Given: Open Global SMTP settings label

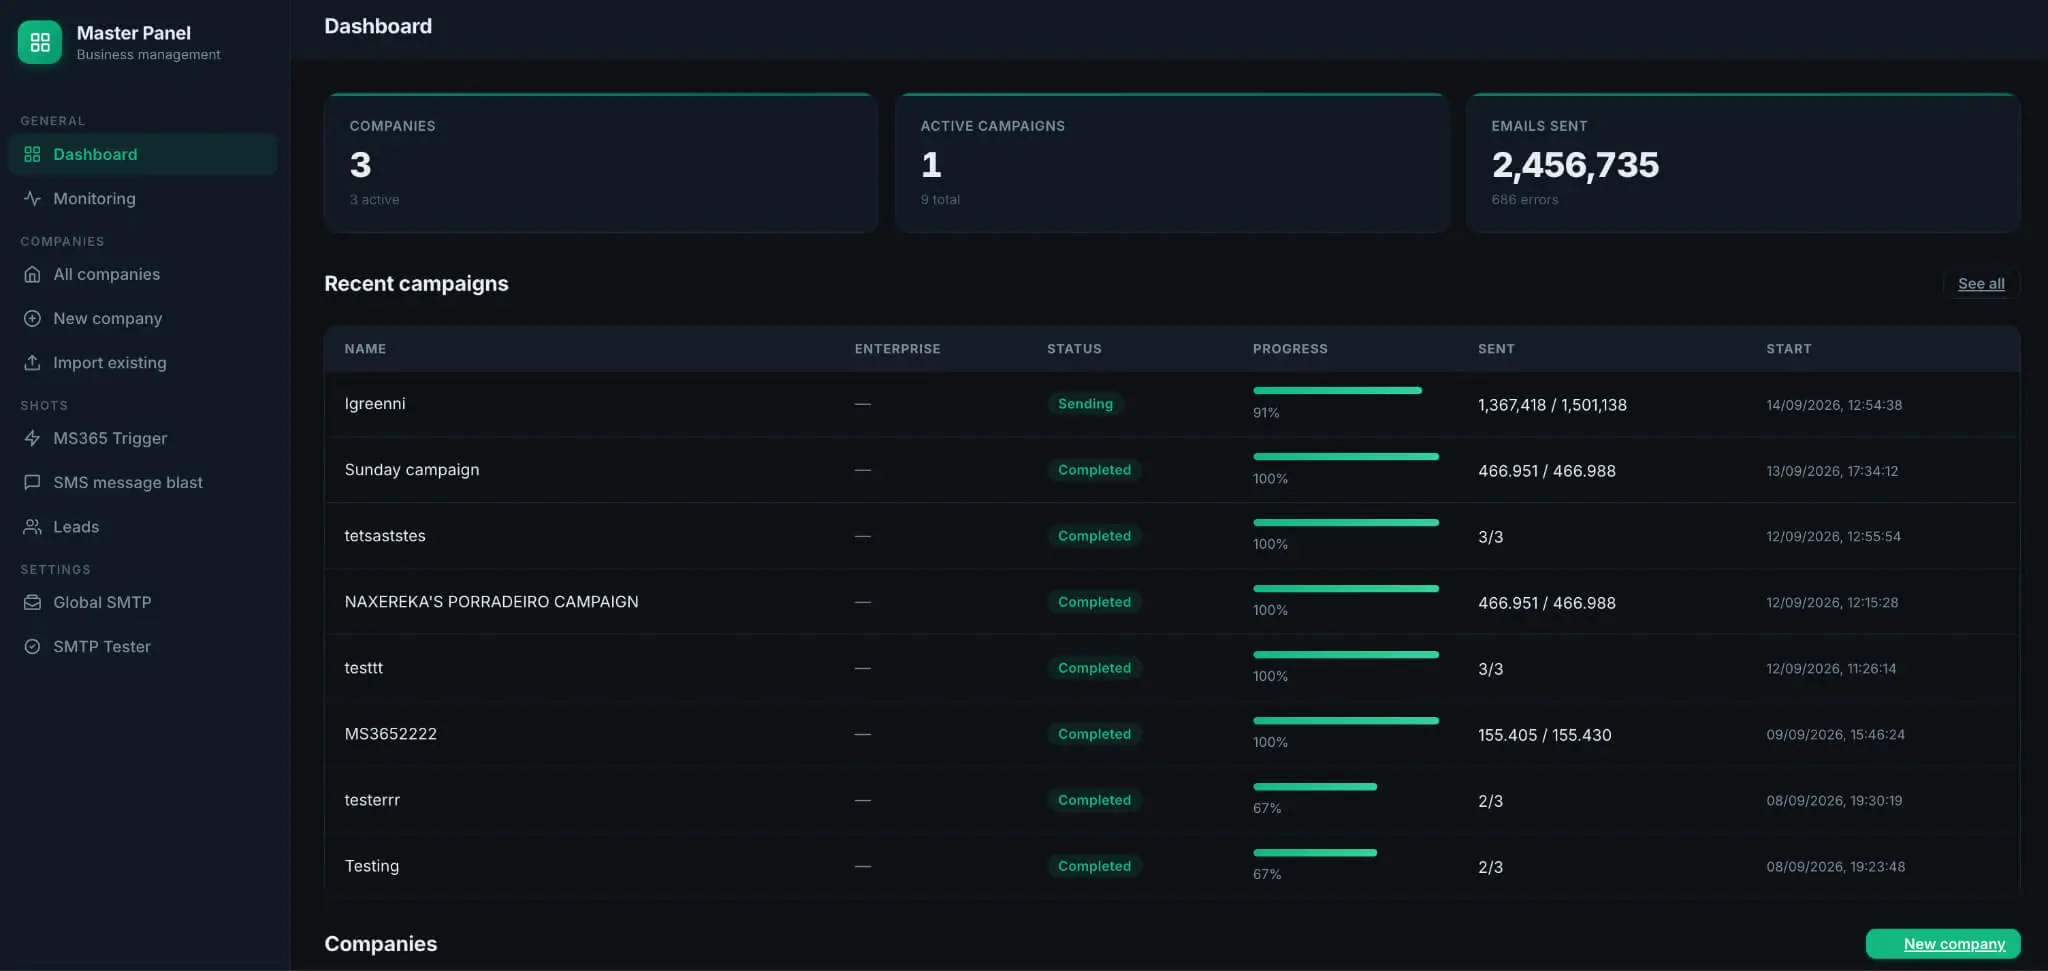Looking at the screenshot, I should 102,602.
